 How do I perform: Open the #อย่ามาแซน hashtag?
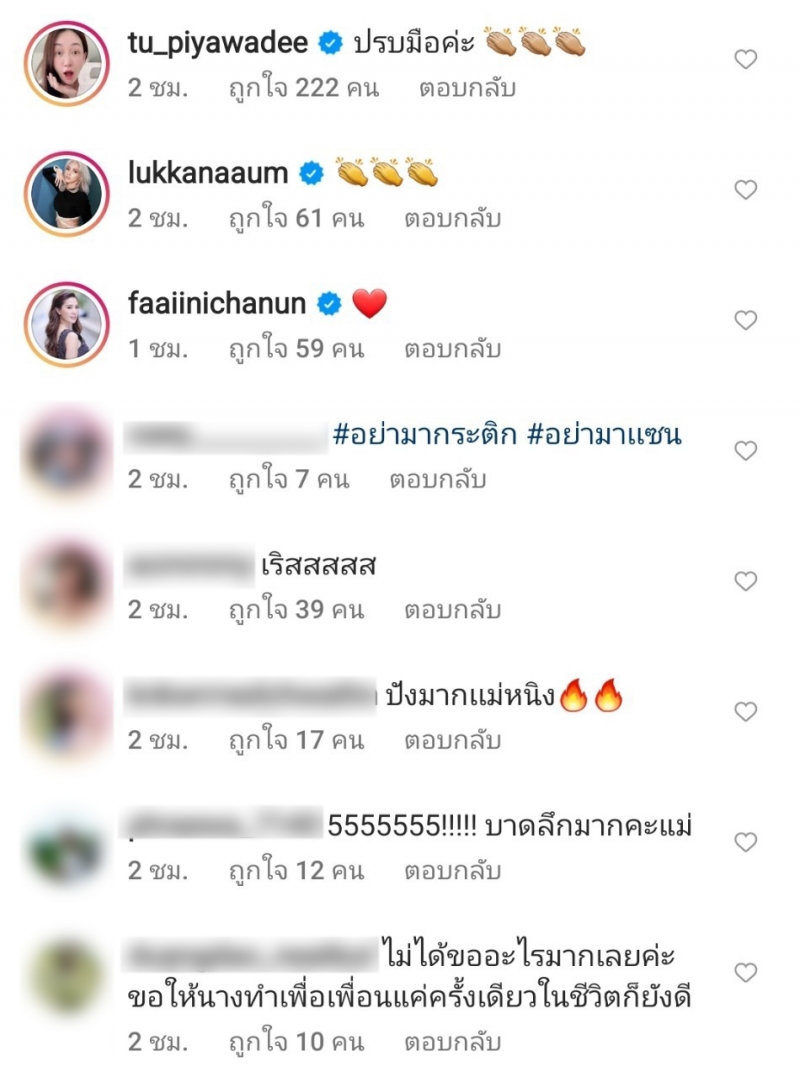click(604, 434)
